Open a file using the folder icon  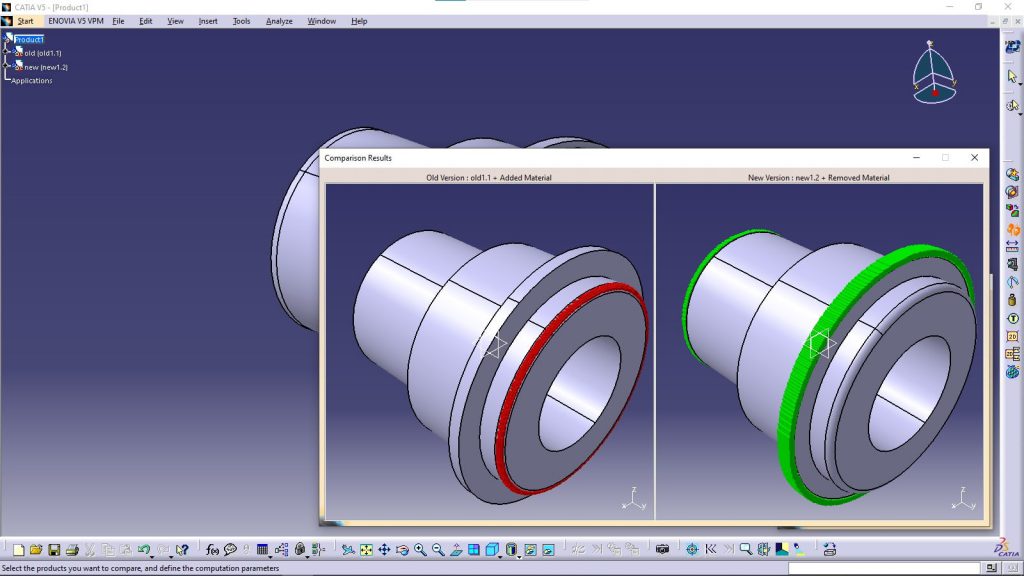tap(36, 550)
